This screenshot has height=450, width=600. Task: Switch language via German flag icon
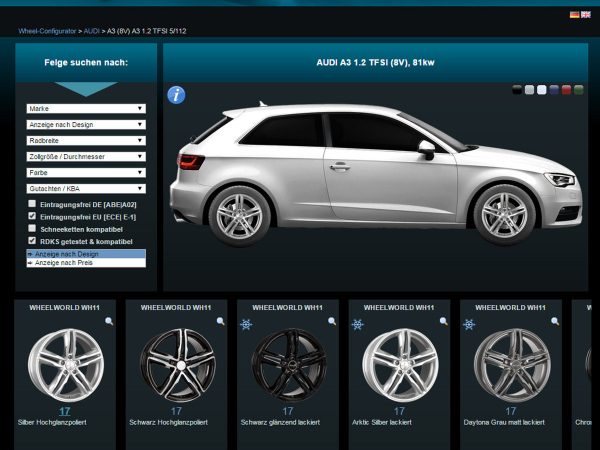tap(574, 15)
